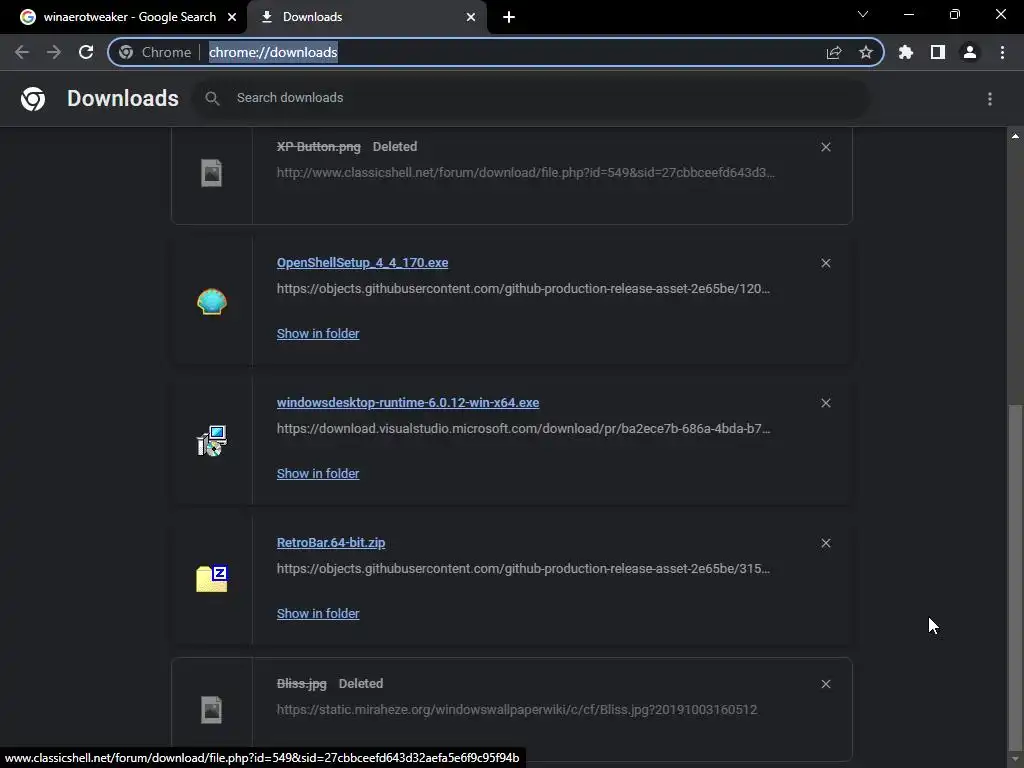Bookmark this page with the star icon
Image resolution: width=1024 pixels, height=768 pixels.
[865, 52]
